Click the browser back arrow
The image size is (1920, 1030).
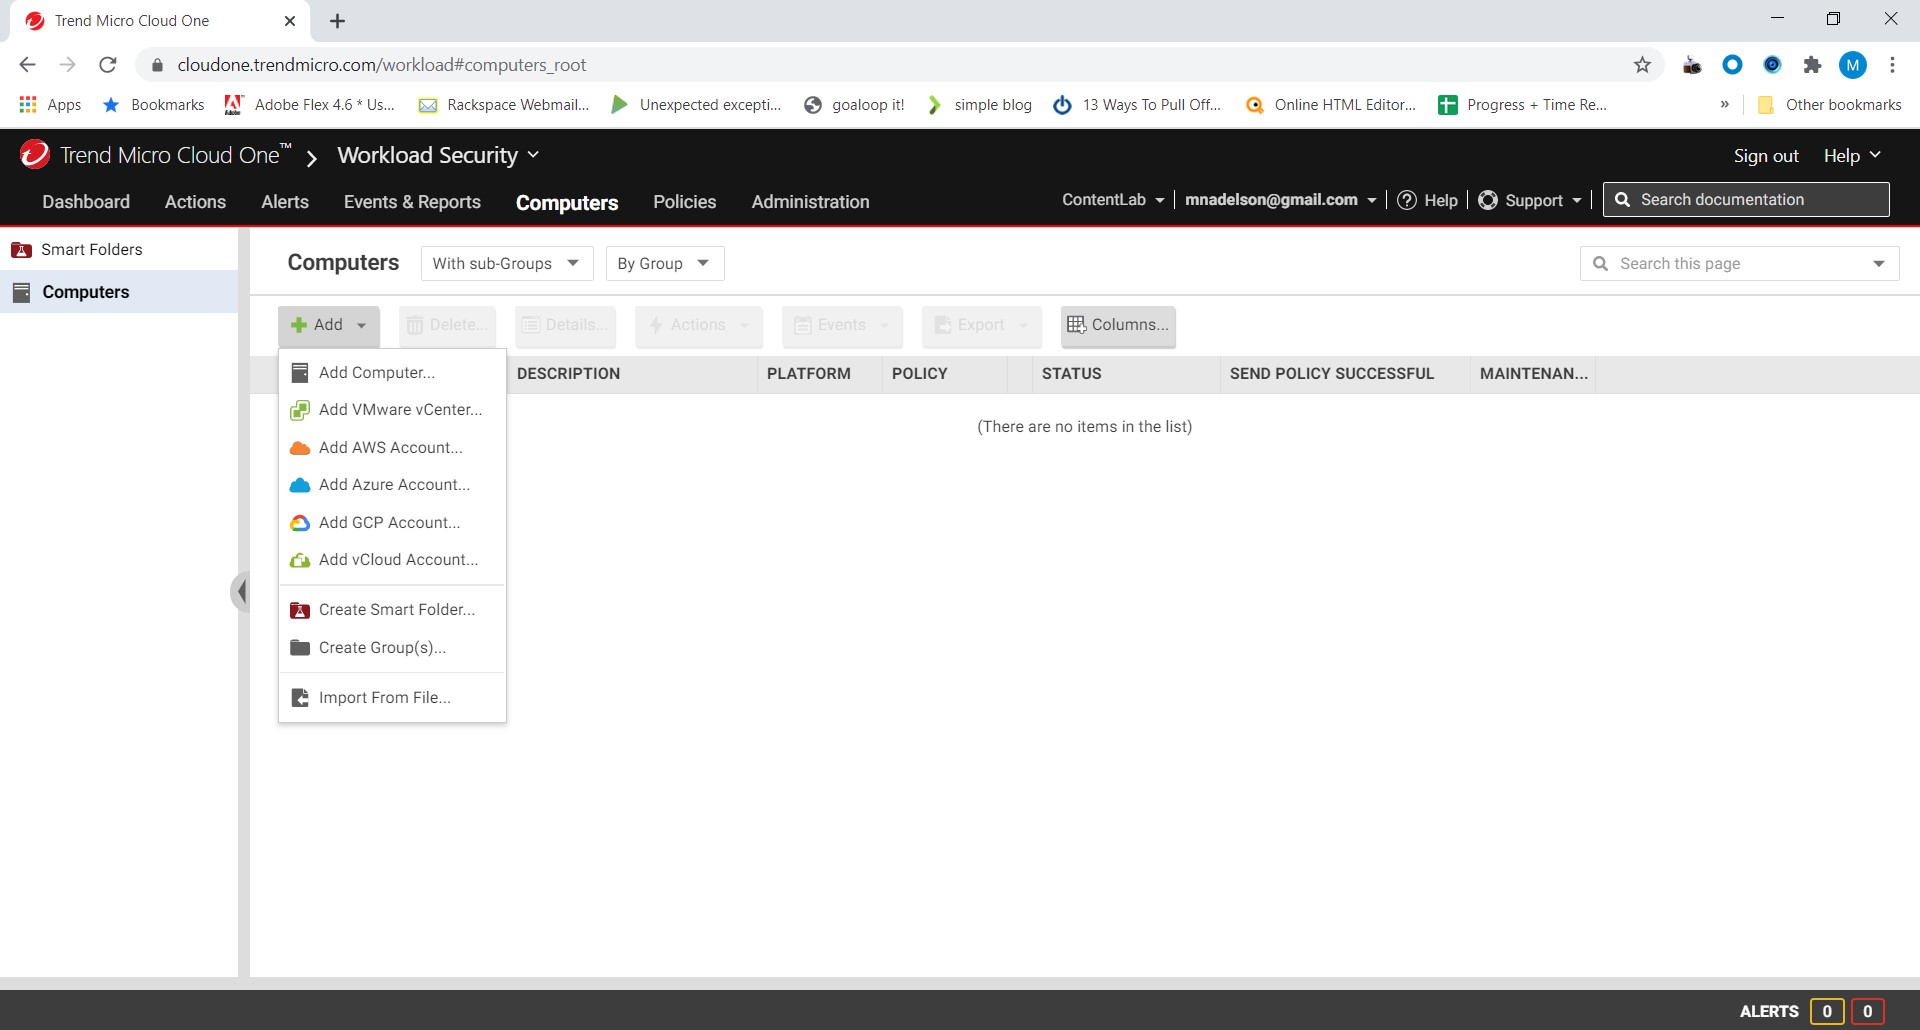click(x=28, y=65)
